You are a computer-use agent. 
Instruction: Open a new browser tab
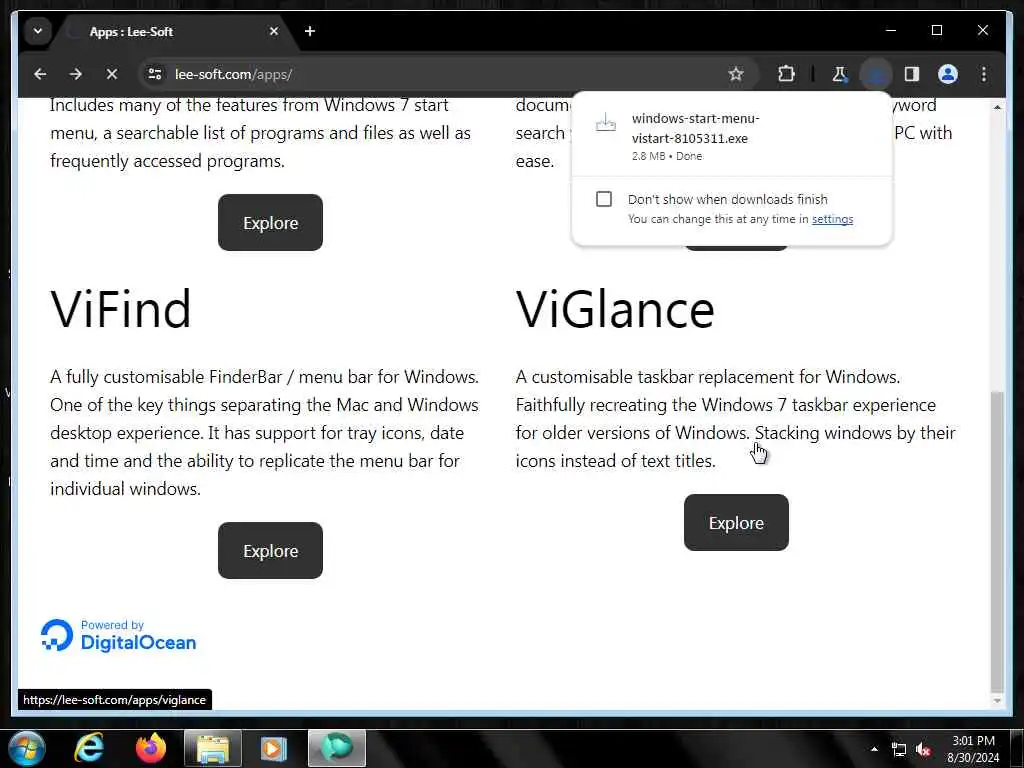tap(310, 31)
